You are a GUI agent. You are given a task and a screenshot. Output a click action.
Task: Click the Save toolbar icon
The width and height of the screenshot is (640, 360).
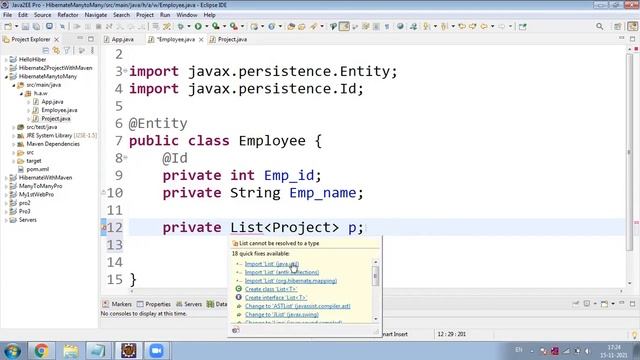click(25, 27)
